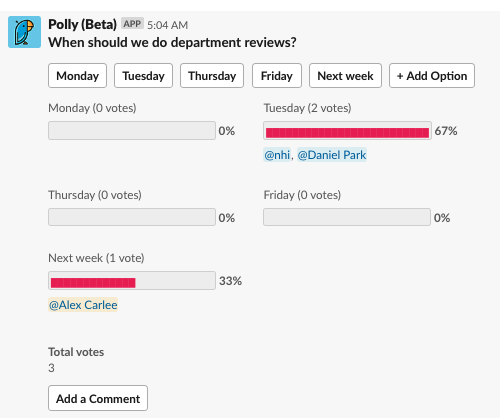
Task: Click the + Add Option button
Action: pos(432,76)
